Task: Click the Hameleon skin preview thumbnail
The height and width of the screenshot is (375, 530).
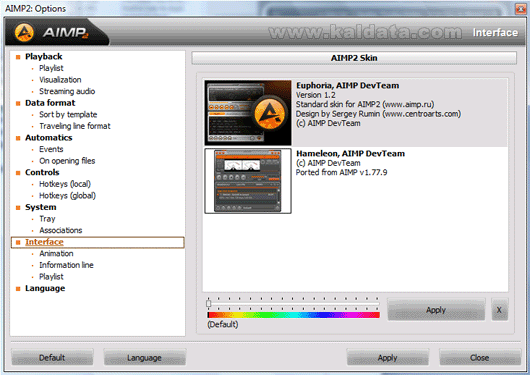Action: click(x=248, y=181)
